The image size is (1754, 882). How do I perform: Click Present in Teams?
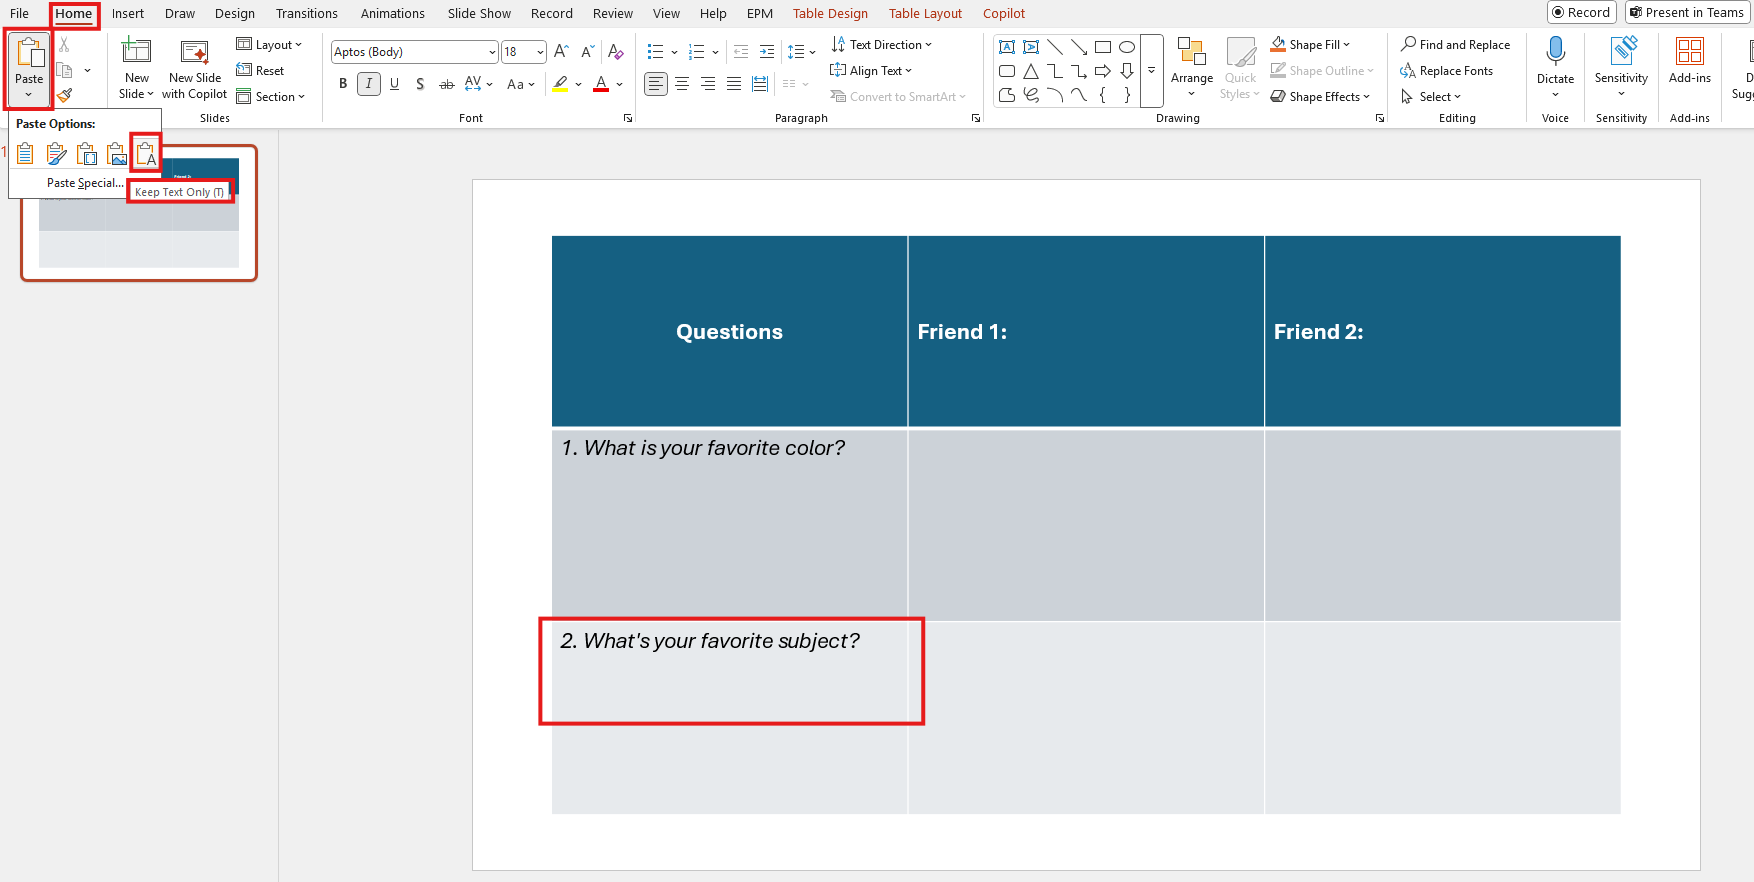(1687, 12)
